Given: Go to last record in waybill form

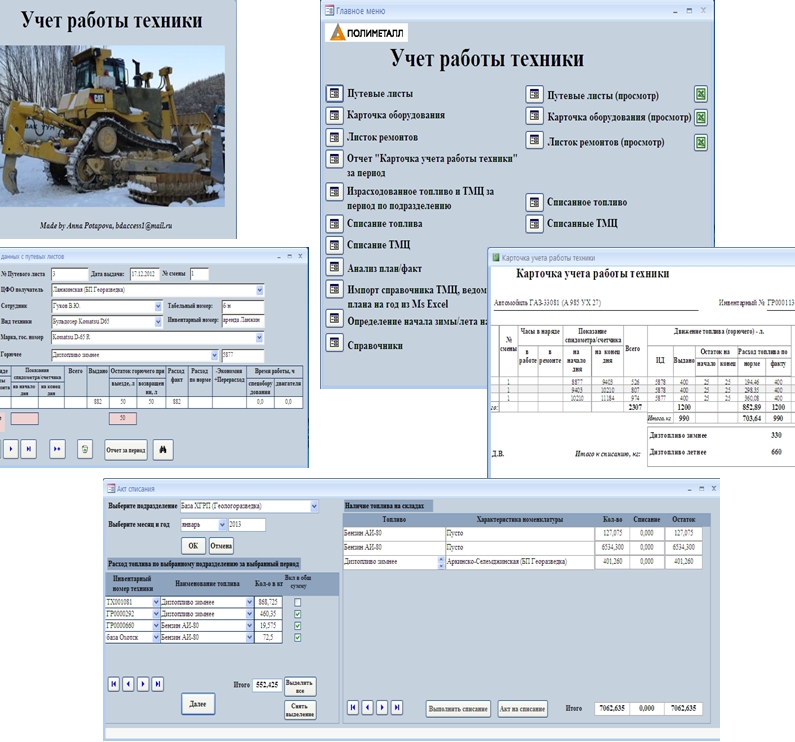Looking at the screenshot, I should [x=29, y=449].
